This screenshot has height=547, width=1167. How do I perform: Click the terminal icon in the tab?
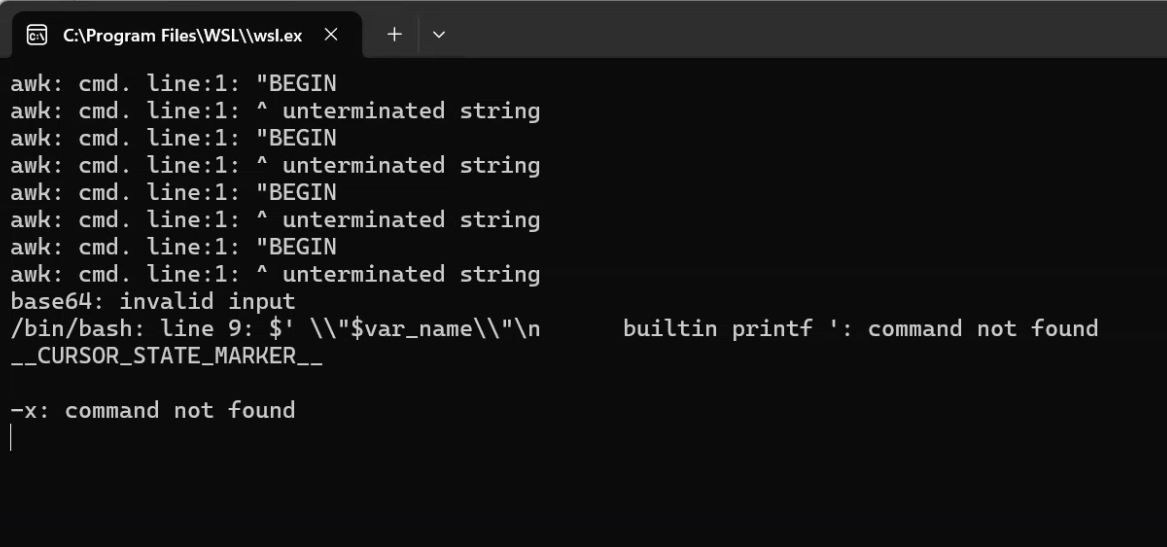[x=37, y=35]
